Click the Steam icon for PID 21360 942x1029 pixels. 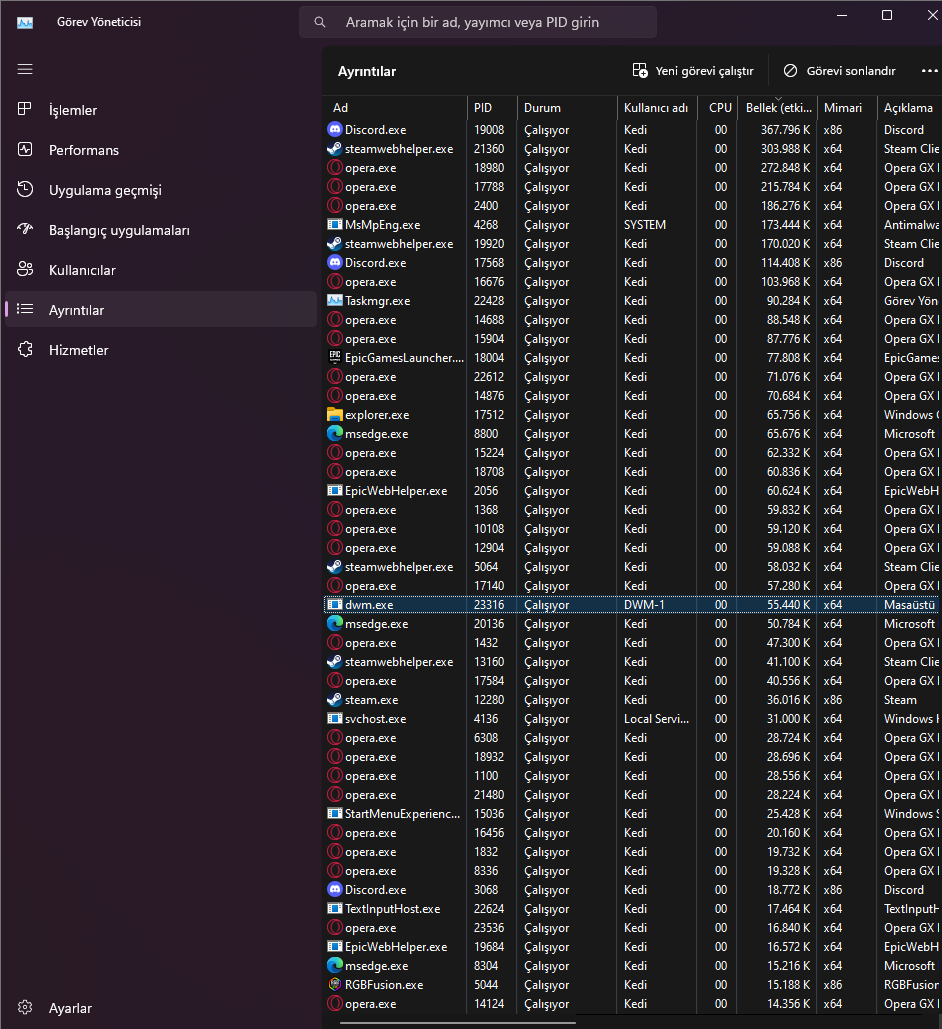point(335,148)
